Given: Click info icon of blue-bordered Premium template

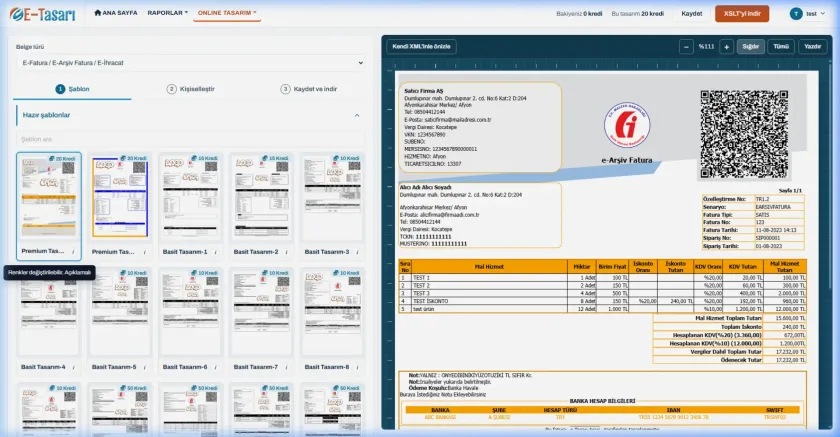Looking at the screenshot, I should (145, 252).
